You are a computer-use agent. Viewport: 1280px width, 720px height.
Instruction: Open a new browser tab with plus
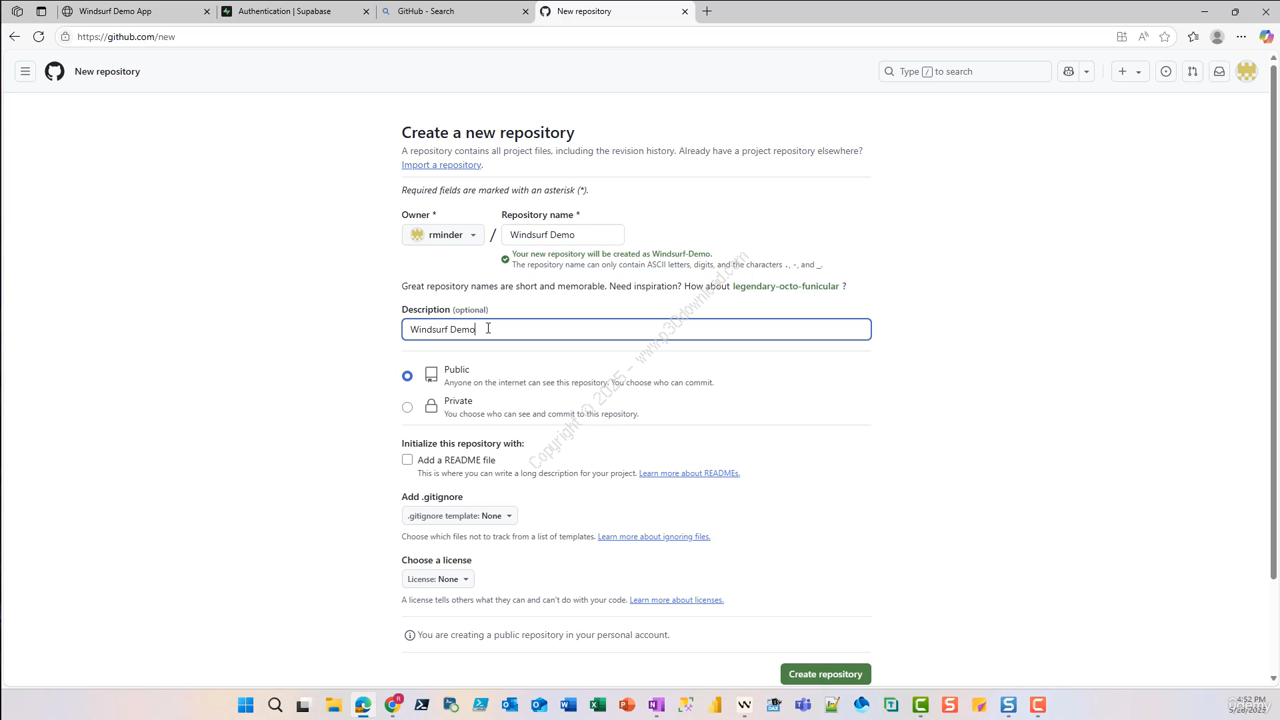[x=707, y=11]
